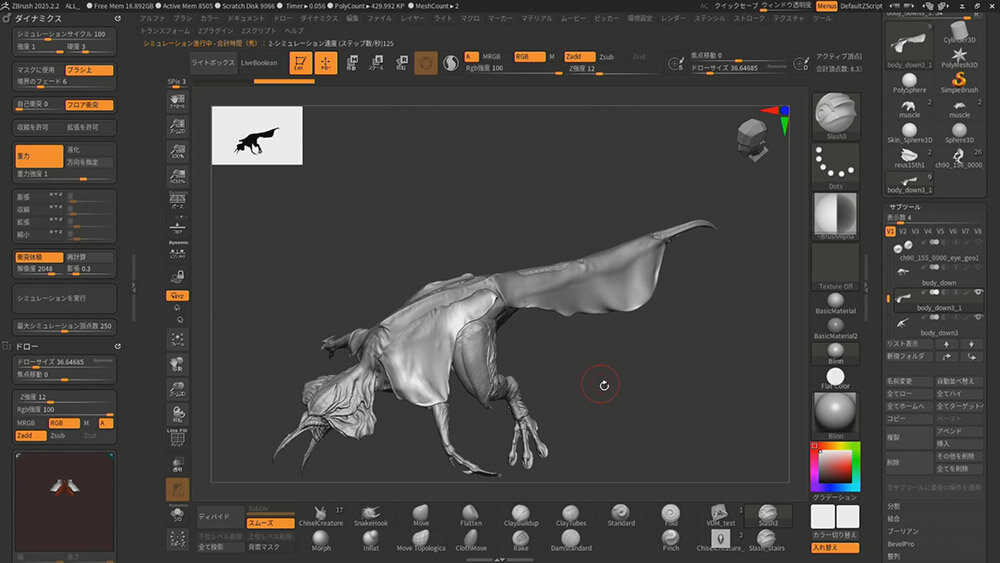Open the ブラシ menu
Screen dimensions: 1000x563
click(x=182, y=18)
